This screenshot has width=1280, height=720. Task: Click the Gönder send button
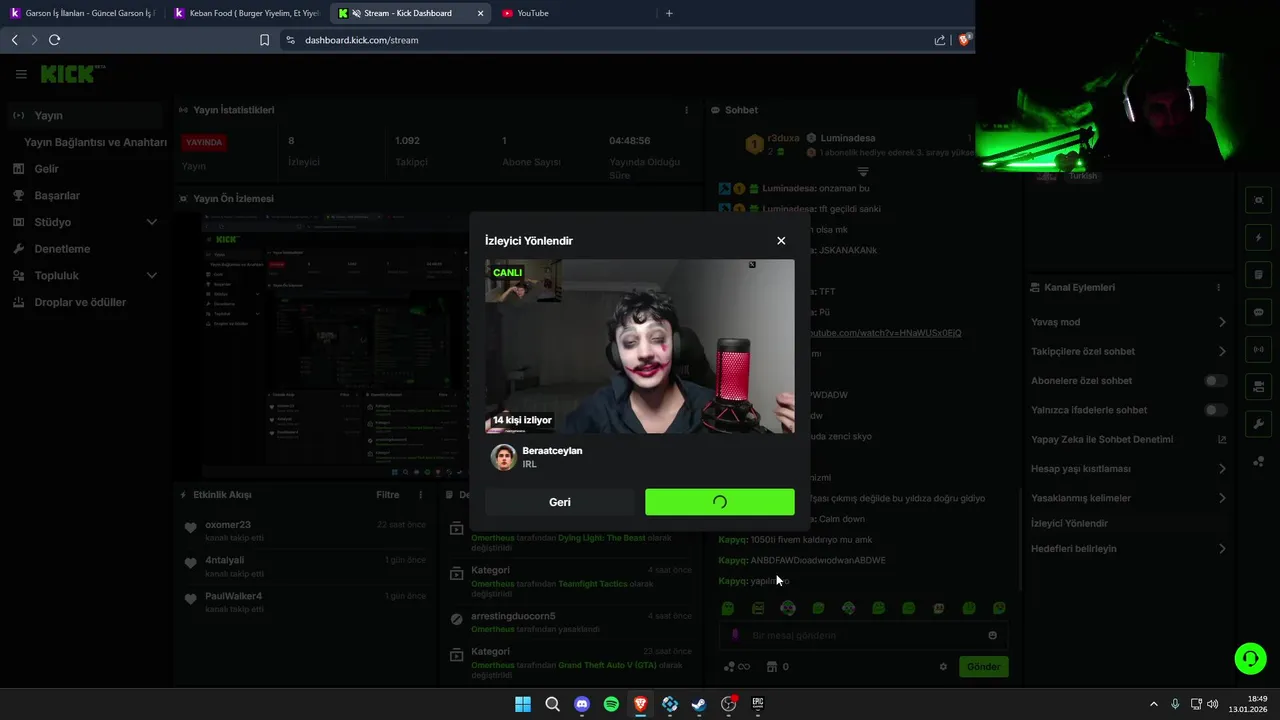click(x=983, y=667)
